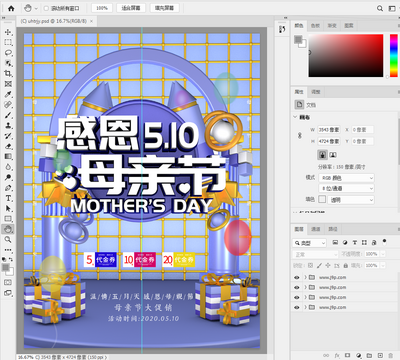
Task: Toggle Quick Mask mode in toolbar
Action: tap(8, 282)
